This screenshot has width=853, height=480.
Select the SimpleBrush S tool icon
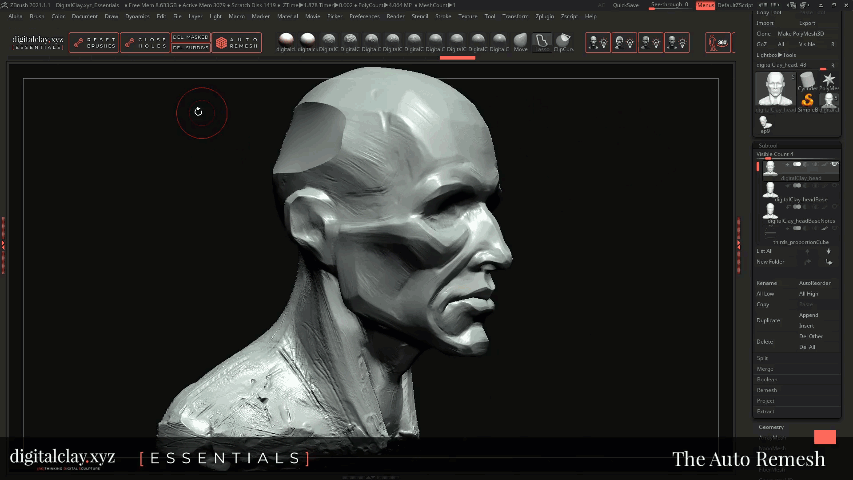[807, 100]
